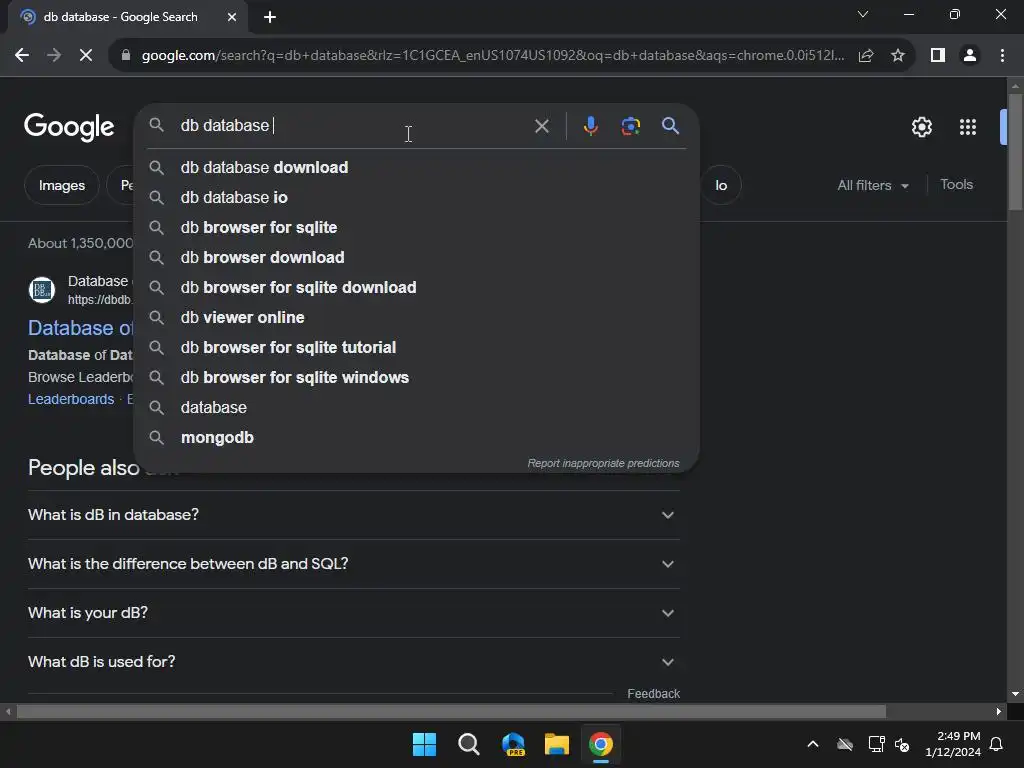Pick suggestion db viewer online
Image resolution: width=1024 pixels, height=768 pixels.
click(416, 317)
